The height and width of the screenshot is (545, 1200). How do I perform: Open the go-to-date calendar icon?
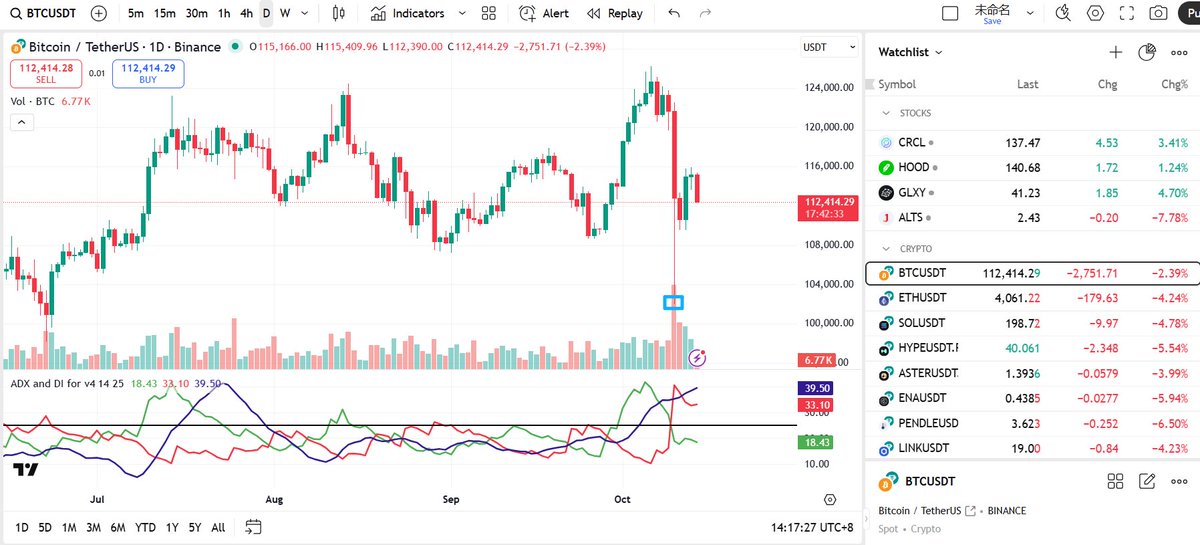pyautogui.click(x=253, y=527)
